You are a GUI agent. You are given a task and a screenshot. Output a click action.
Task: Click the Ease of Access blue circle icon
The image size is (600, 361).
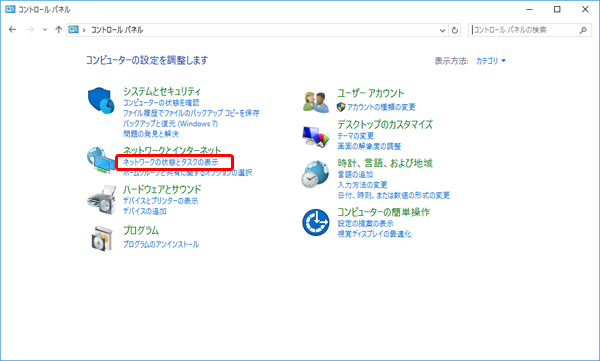tap(316, 222)
